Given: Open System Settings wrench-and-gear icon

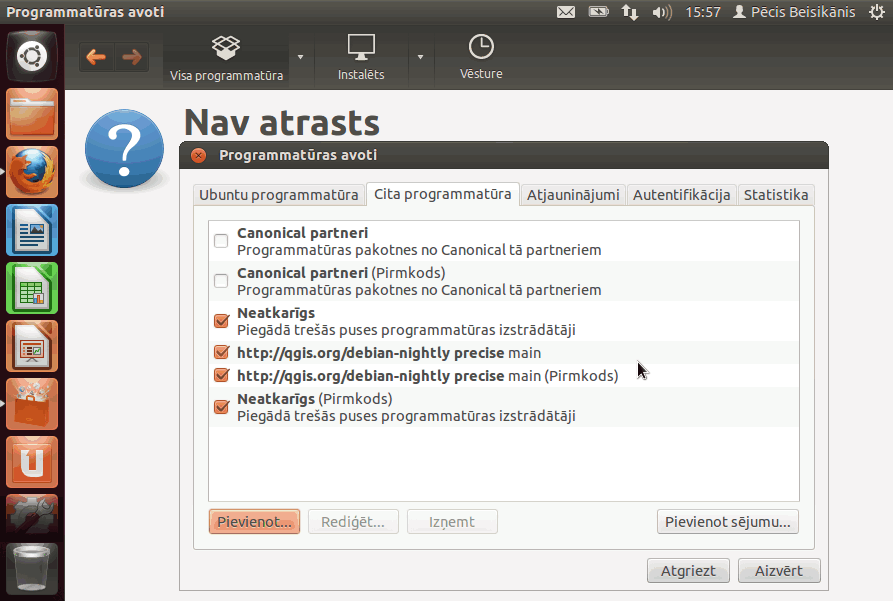Looking at the screenshot, I should click(32, 514).
